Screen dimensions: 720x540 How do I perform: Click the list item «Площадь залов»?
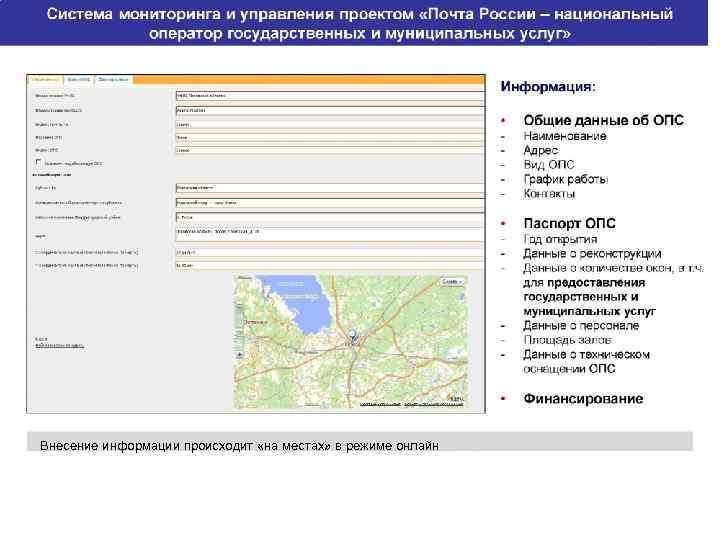click(567, 340)
